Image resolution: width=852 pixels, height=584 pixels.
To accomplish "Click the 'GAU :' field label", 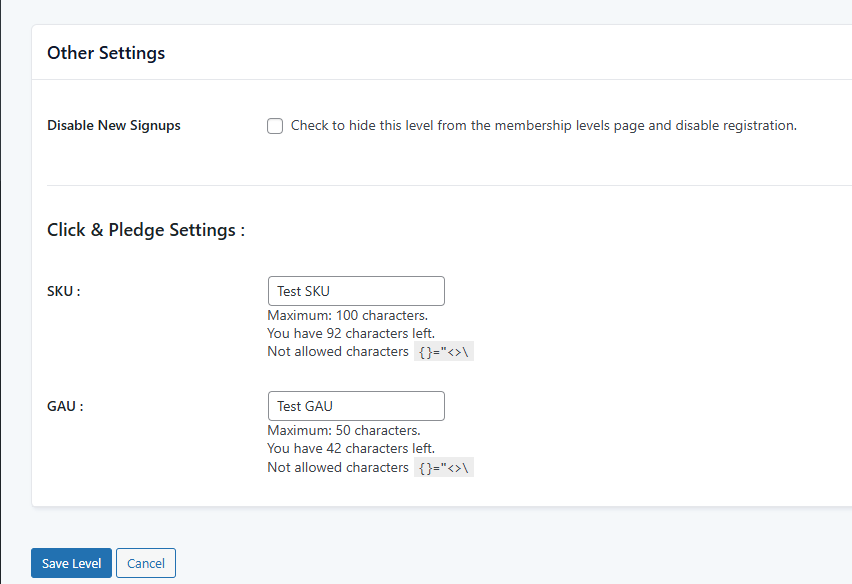I will (x=65, y=406).
